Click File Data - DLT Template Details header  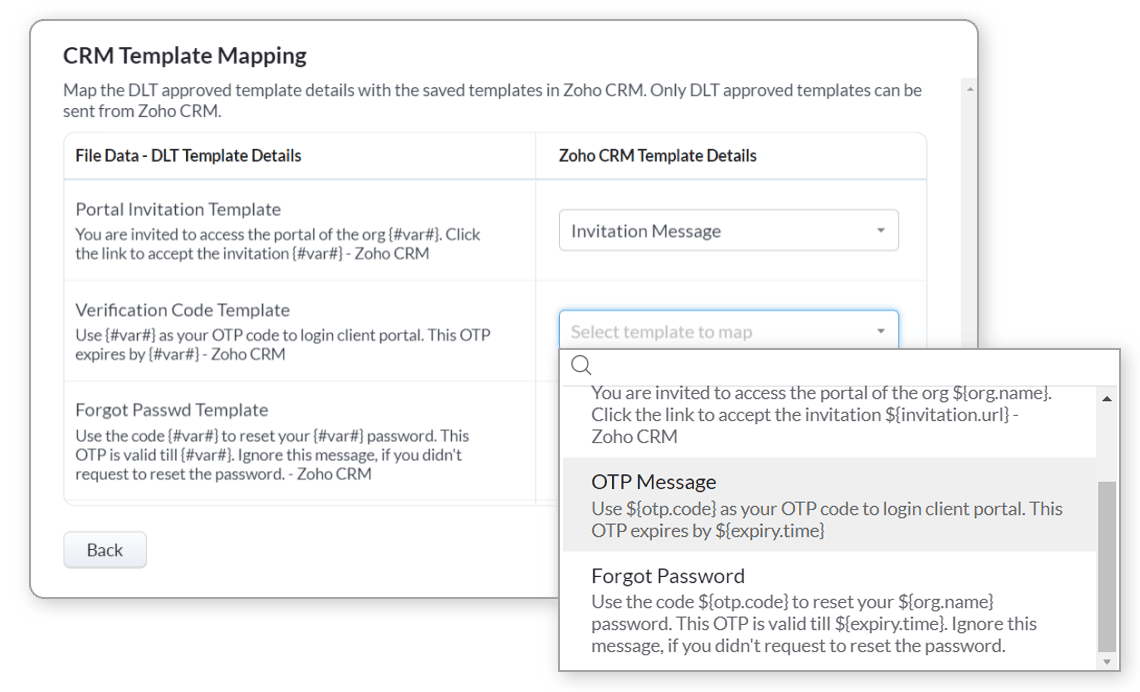pyautogui.click(x=188, y=155)
